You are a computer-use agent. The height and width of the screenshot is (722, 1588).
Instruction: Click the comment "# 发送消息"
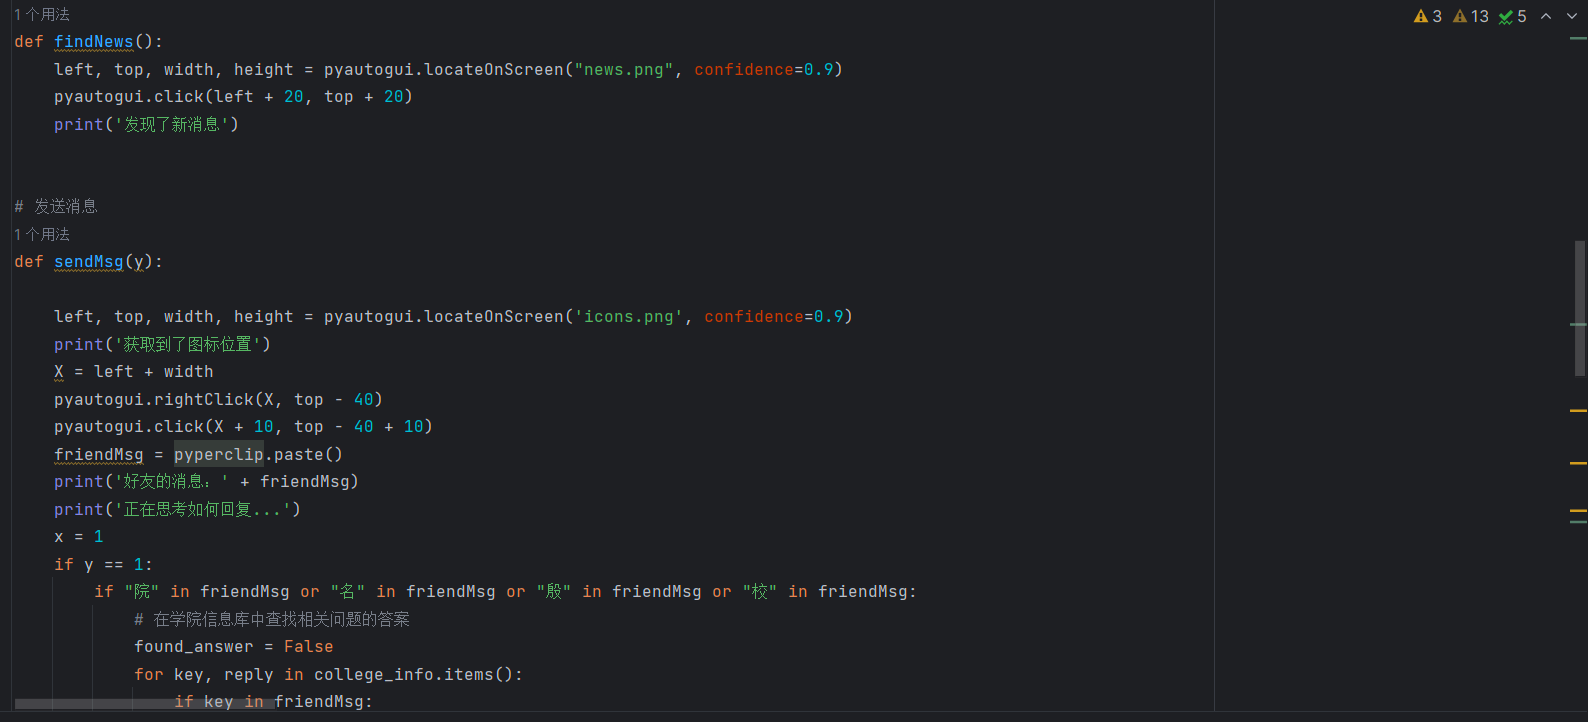pos(56,207)
